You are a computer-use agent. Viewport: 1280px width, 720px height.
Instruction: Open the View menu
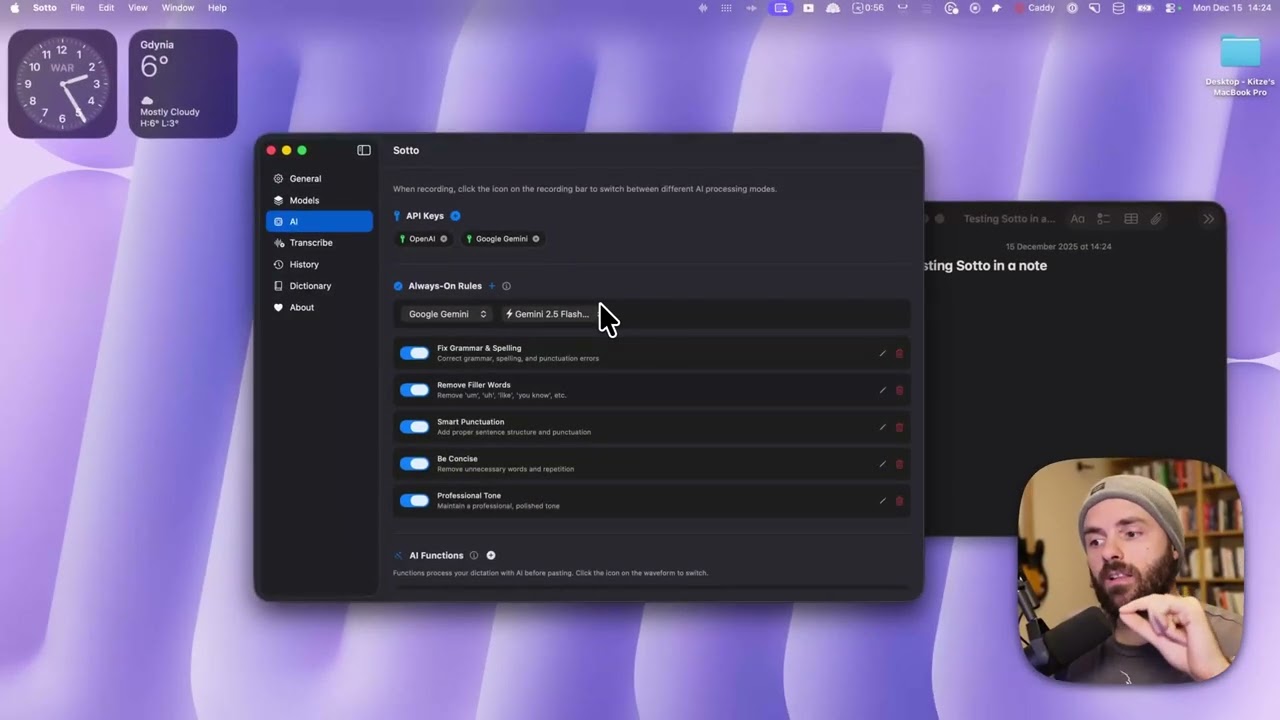coord(138,8)
